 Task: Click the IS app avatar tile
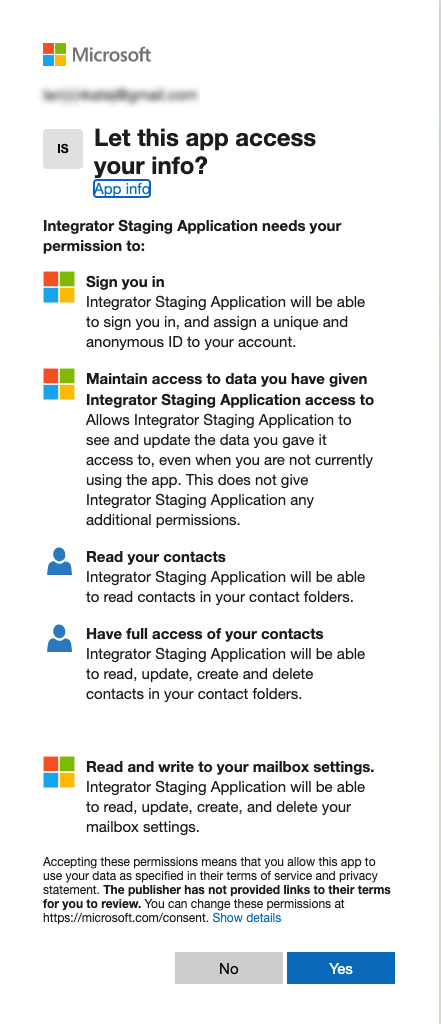(x=63, y=149)
